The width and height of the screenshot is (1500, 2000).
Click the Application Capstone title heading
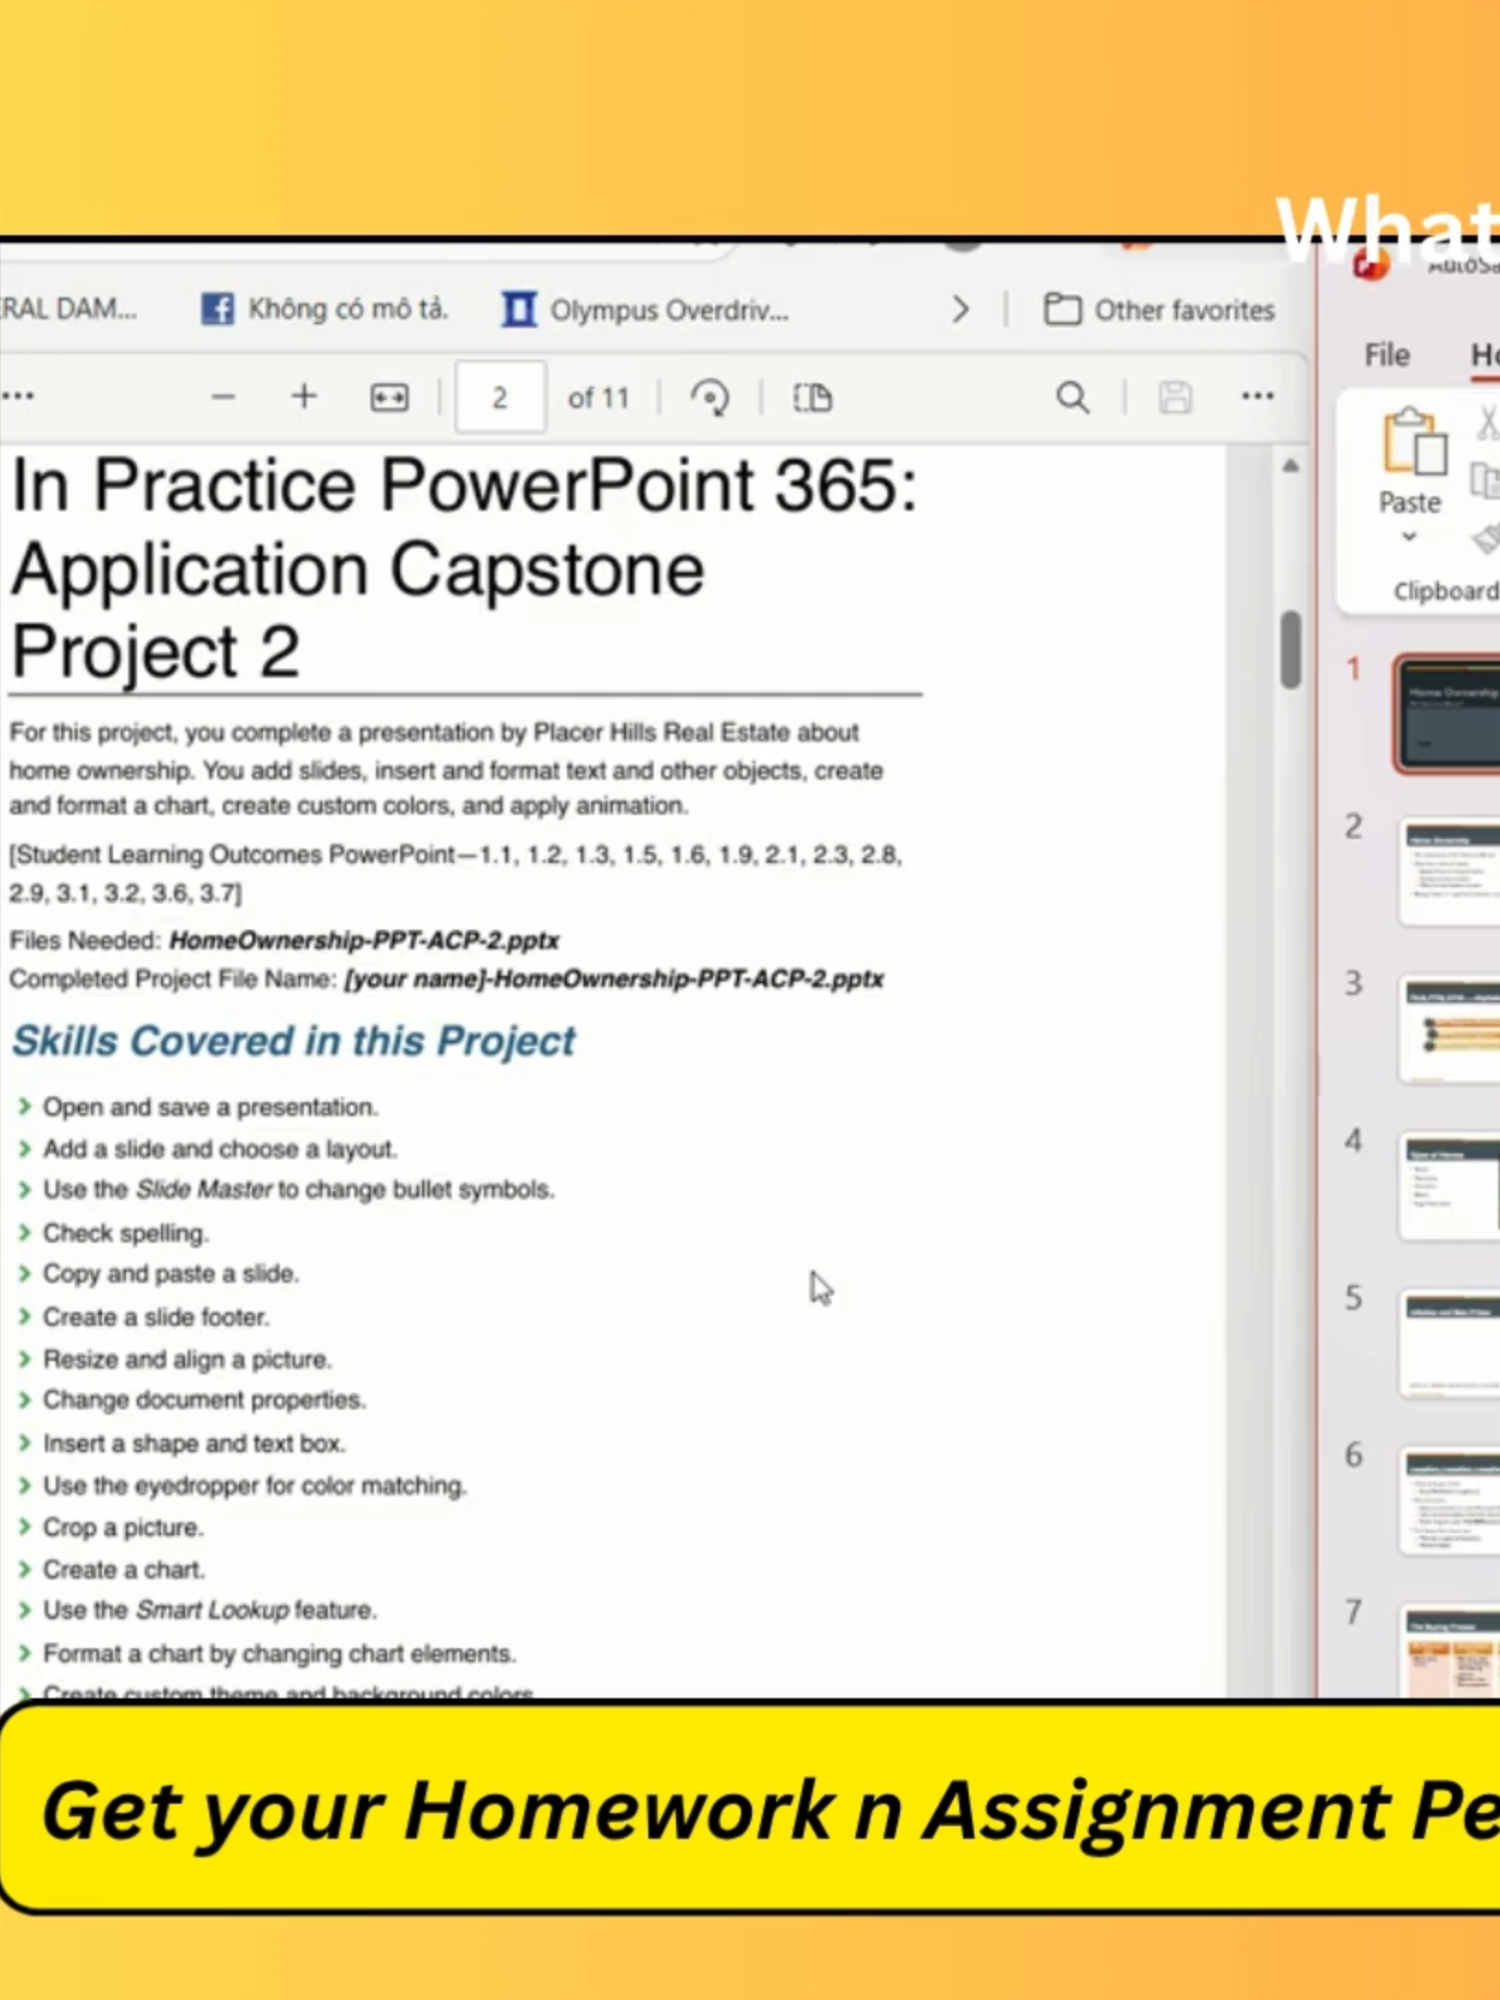coord(358,569)
